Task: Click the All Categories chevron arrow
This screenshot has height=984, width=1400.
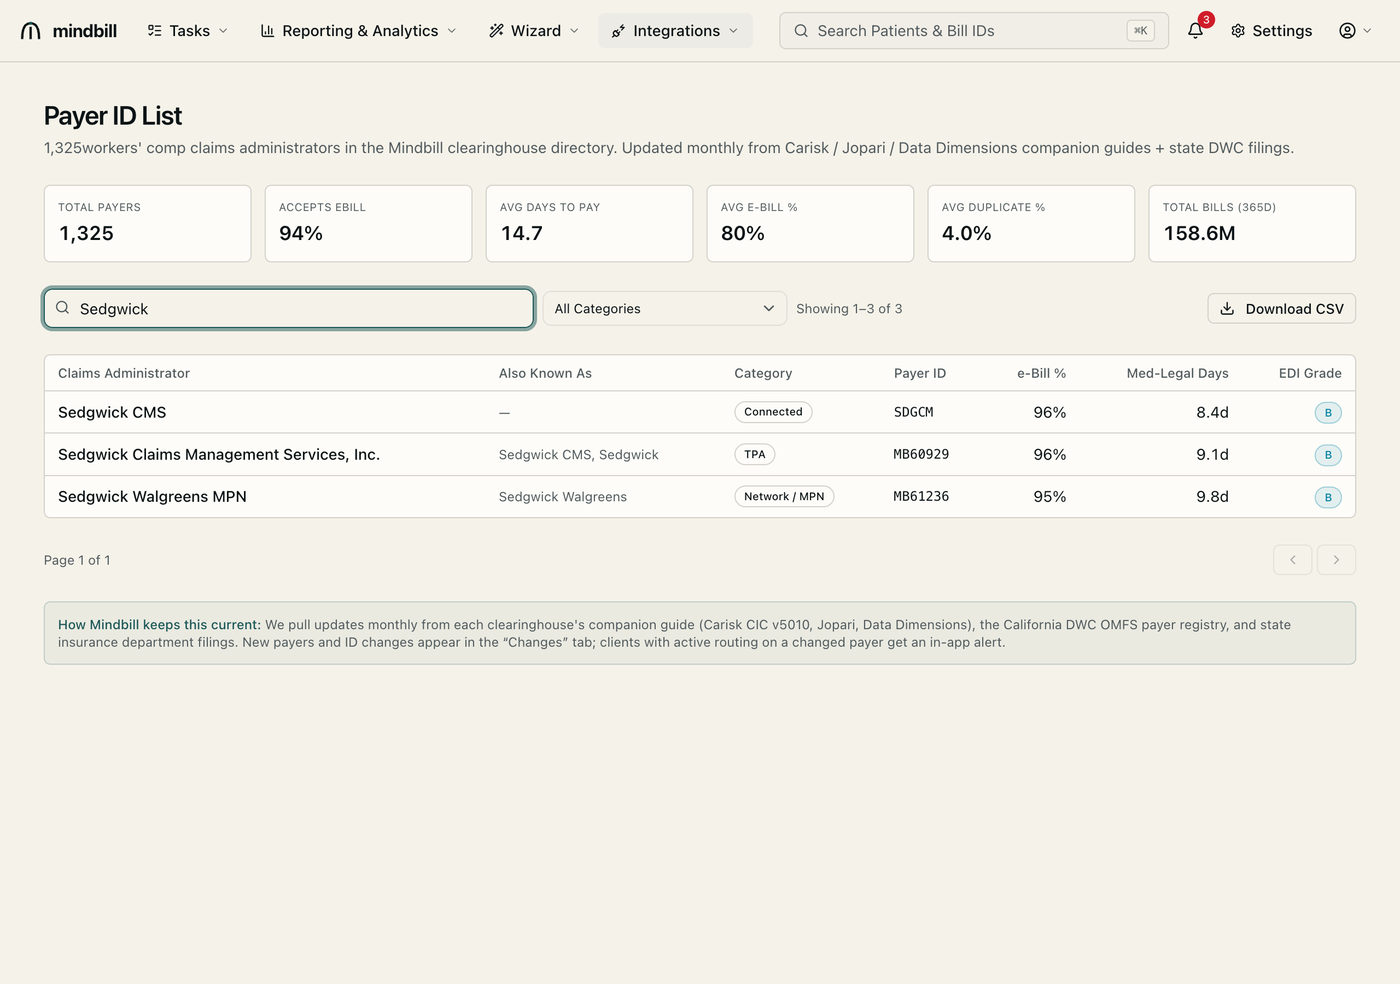Action: 768,308
